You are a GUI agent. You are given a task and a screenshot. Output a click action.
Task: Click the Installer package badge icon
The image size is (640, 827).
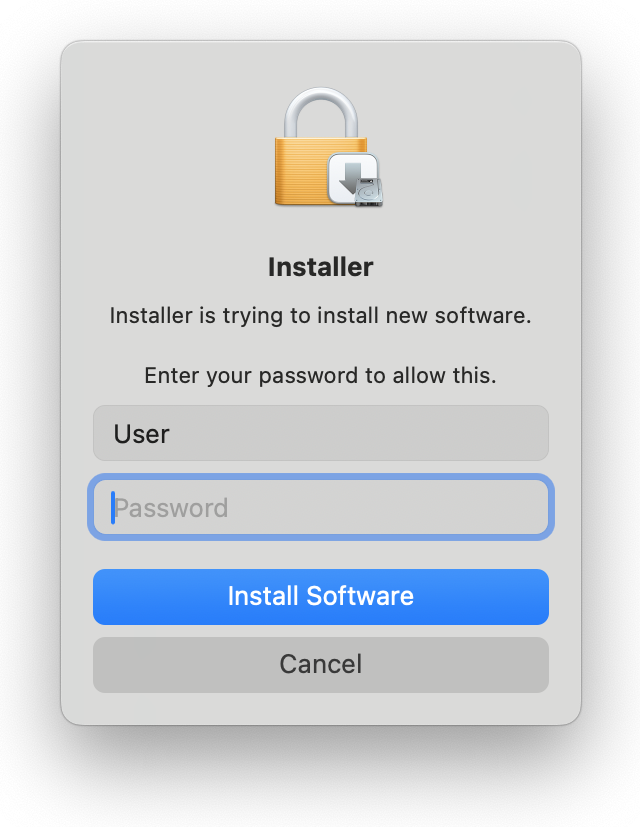(354, 179)
